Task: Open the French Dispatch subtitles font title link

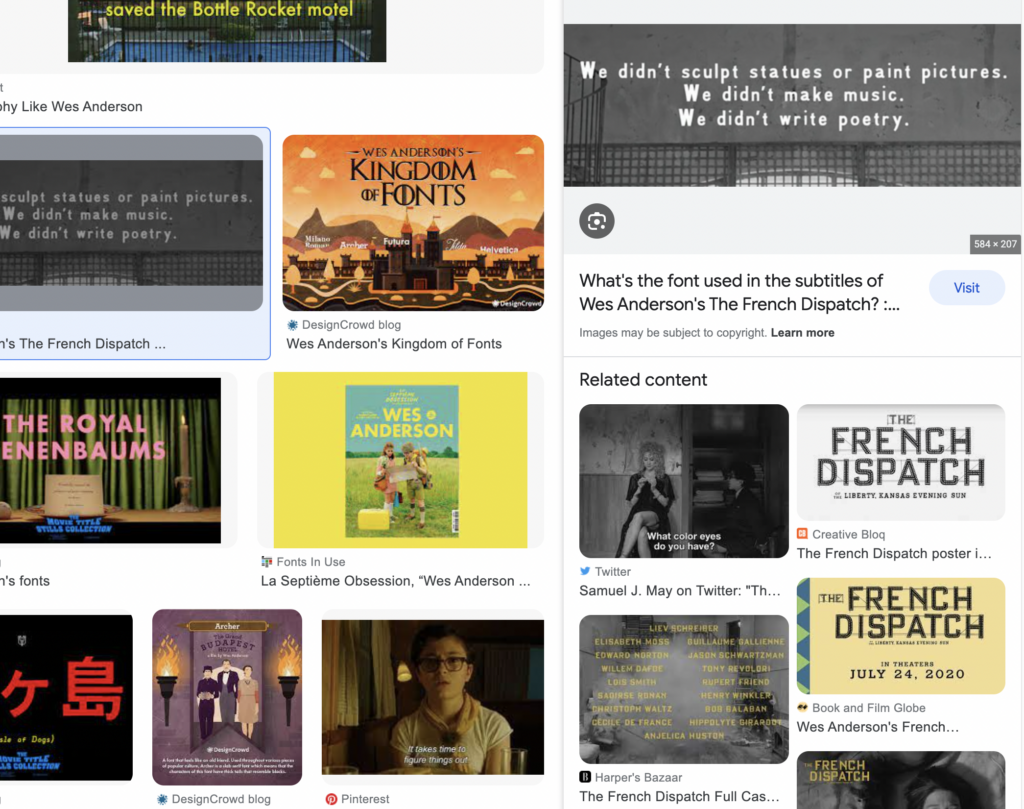Action: tap(739, 293)
